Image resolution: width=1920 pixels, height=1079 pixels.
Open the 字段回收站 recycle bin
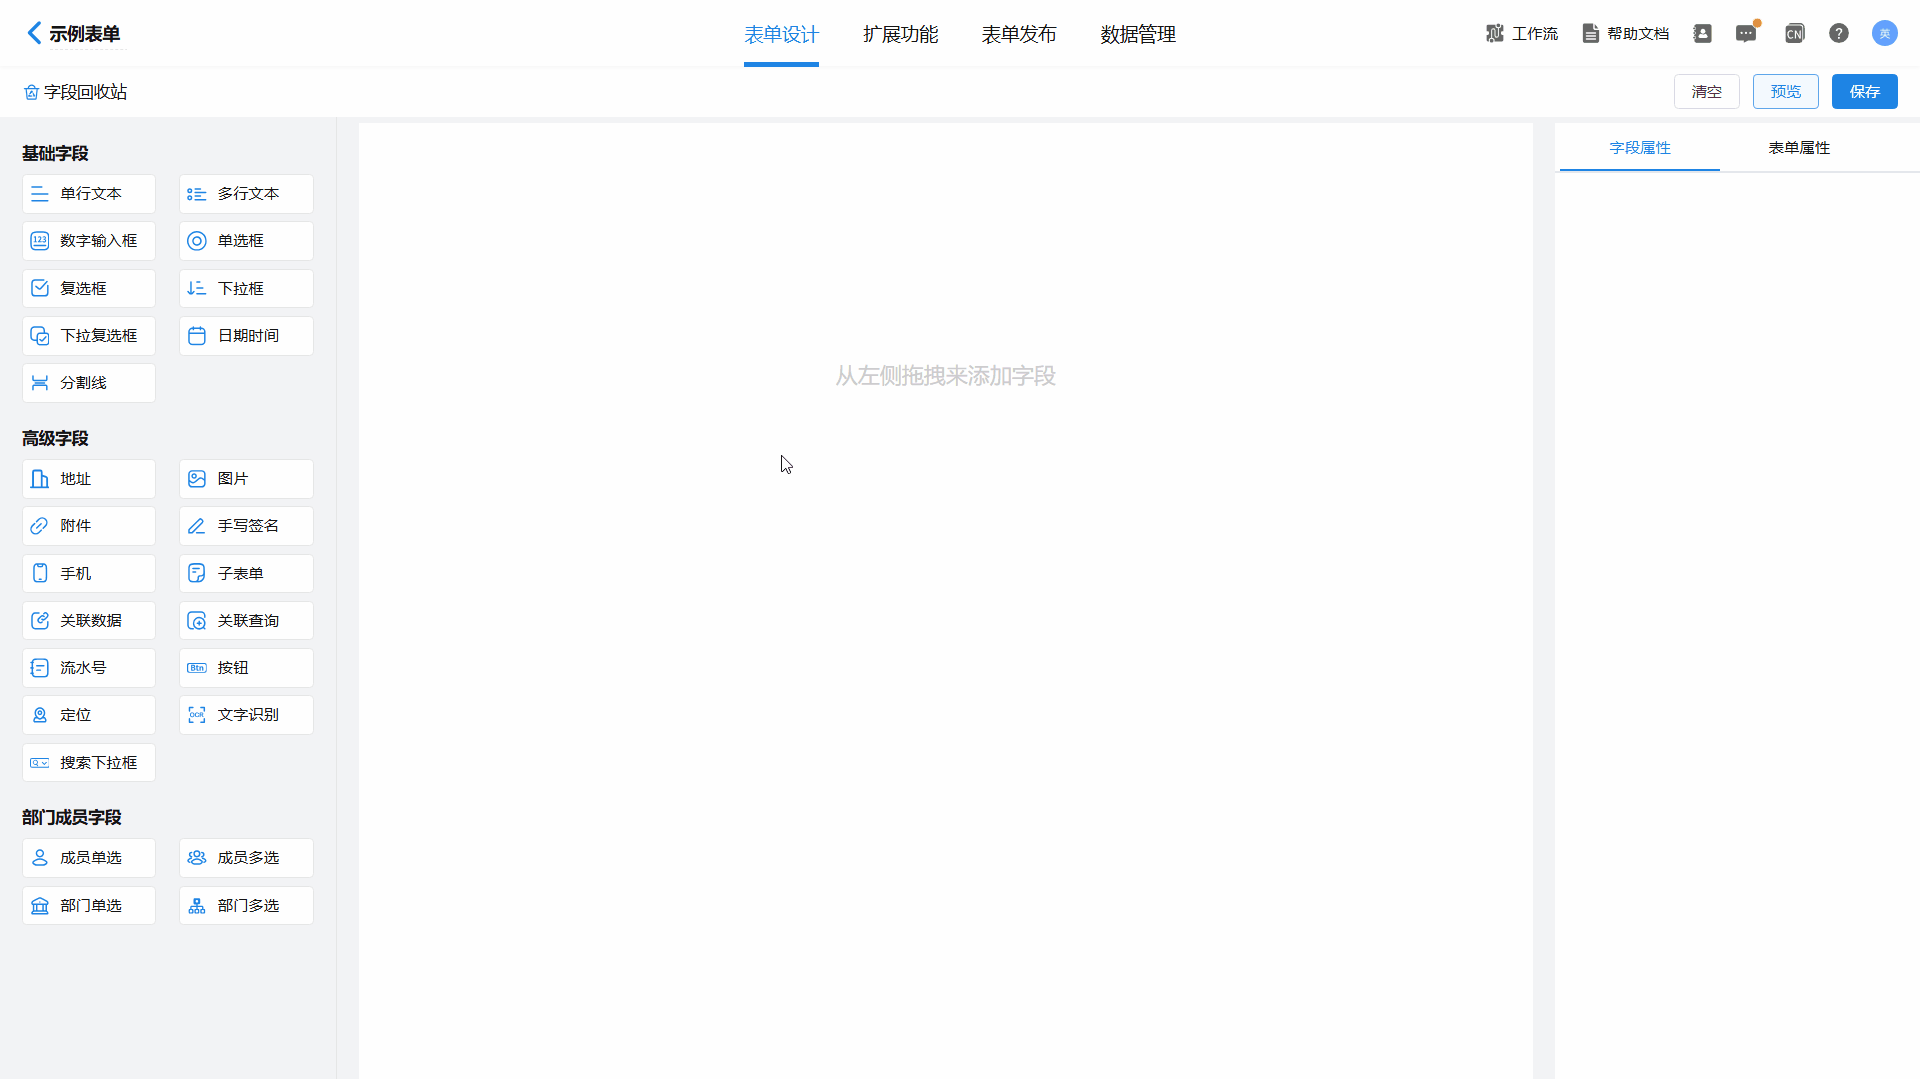[x=76, y=92]
